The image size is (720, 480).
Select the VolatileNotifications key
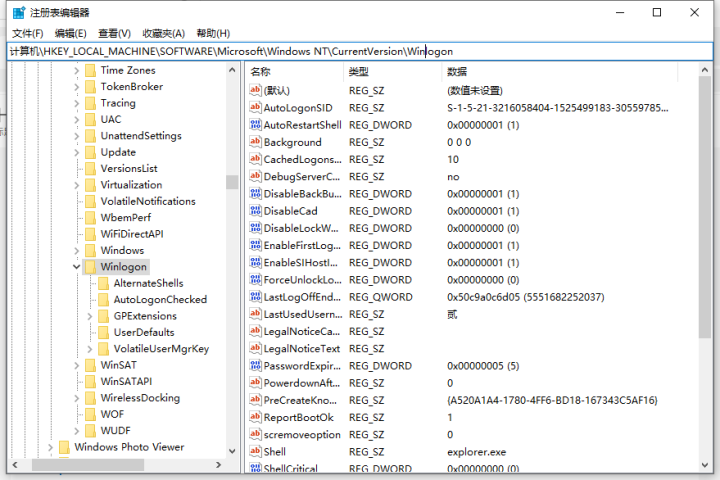[x=148, y=201]
